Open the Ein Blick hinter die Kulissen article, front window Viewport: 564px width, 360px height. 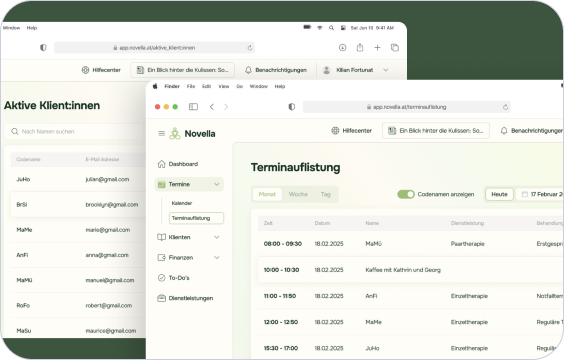coord(436,131)
